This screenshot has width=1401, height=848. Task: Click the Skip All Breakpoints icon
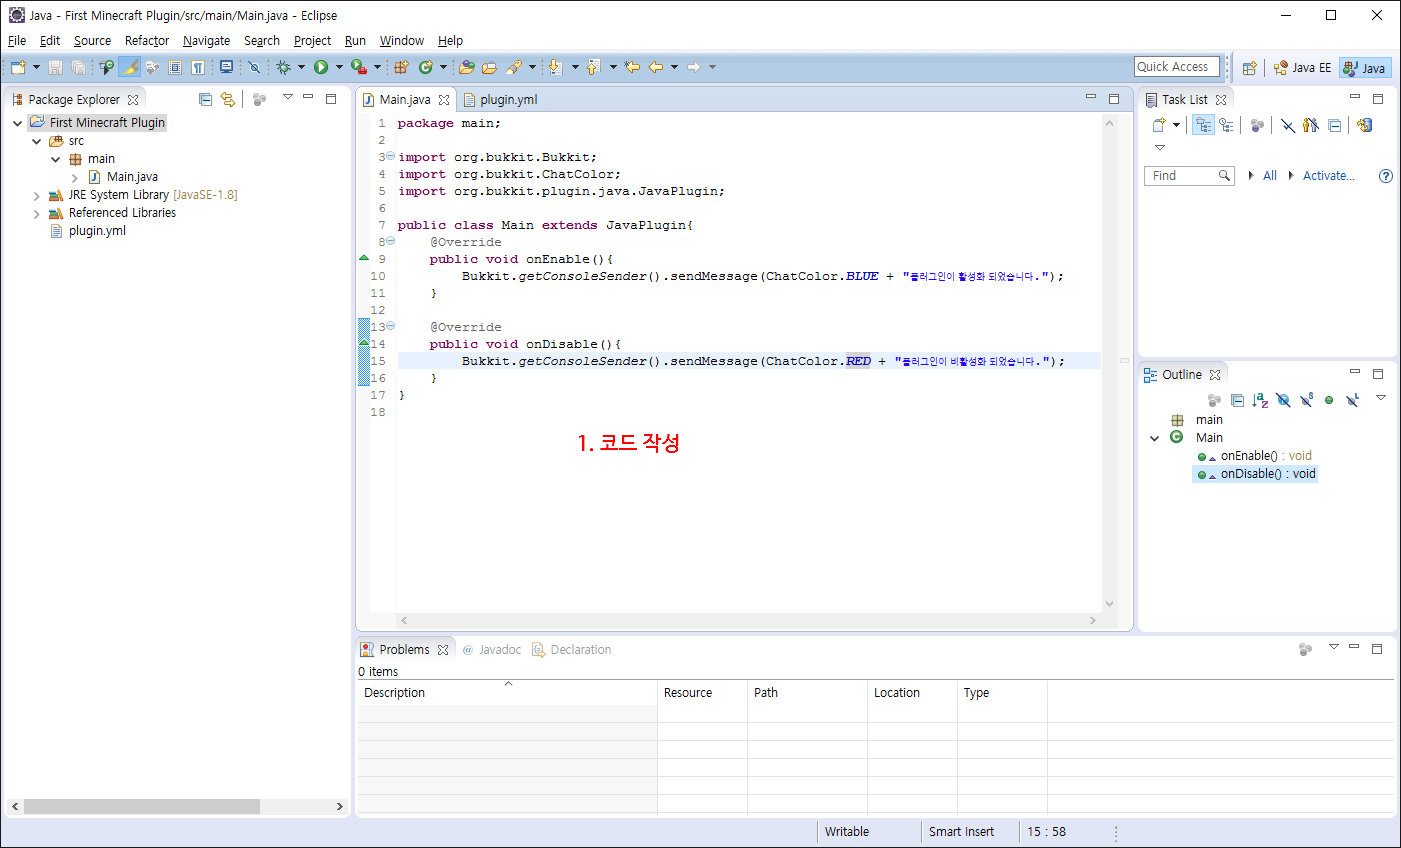click(x=254, y=67)
